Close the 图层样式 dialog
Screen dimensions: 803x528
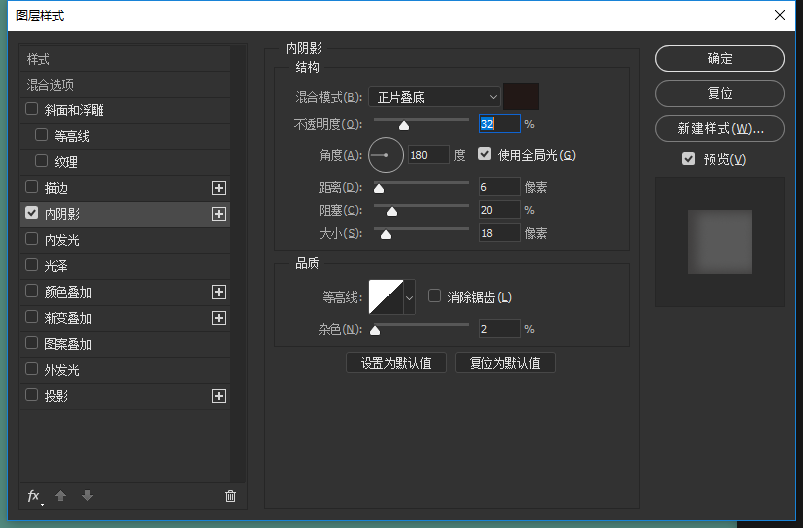click(779, 15)
